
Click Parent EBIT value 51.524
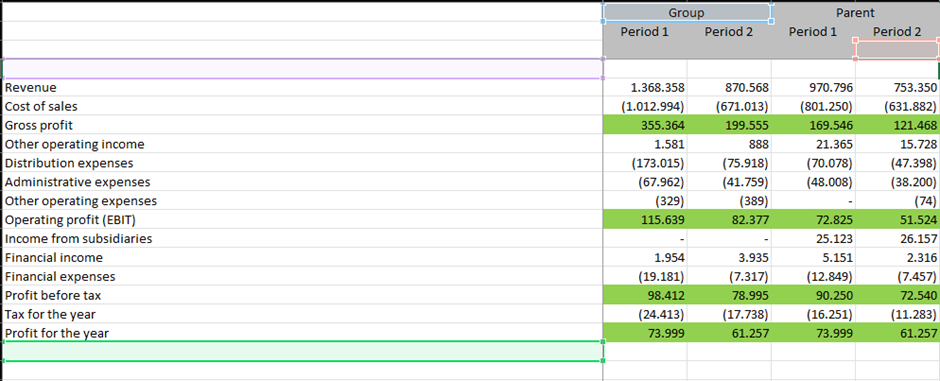[x=897, y=220]
